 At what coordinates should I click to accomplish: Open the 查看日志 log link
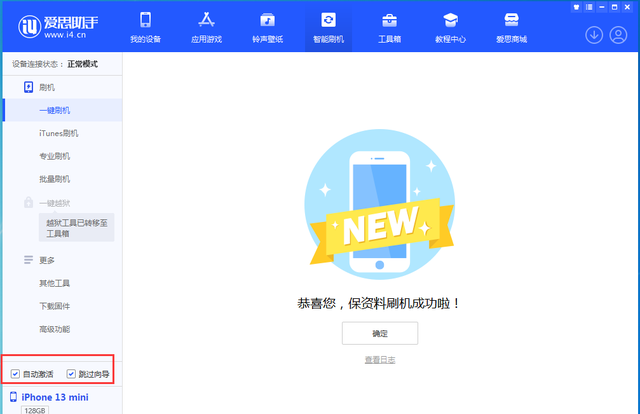pos(380,360)
